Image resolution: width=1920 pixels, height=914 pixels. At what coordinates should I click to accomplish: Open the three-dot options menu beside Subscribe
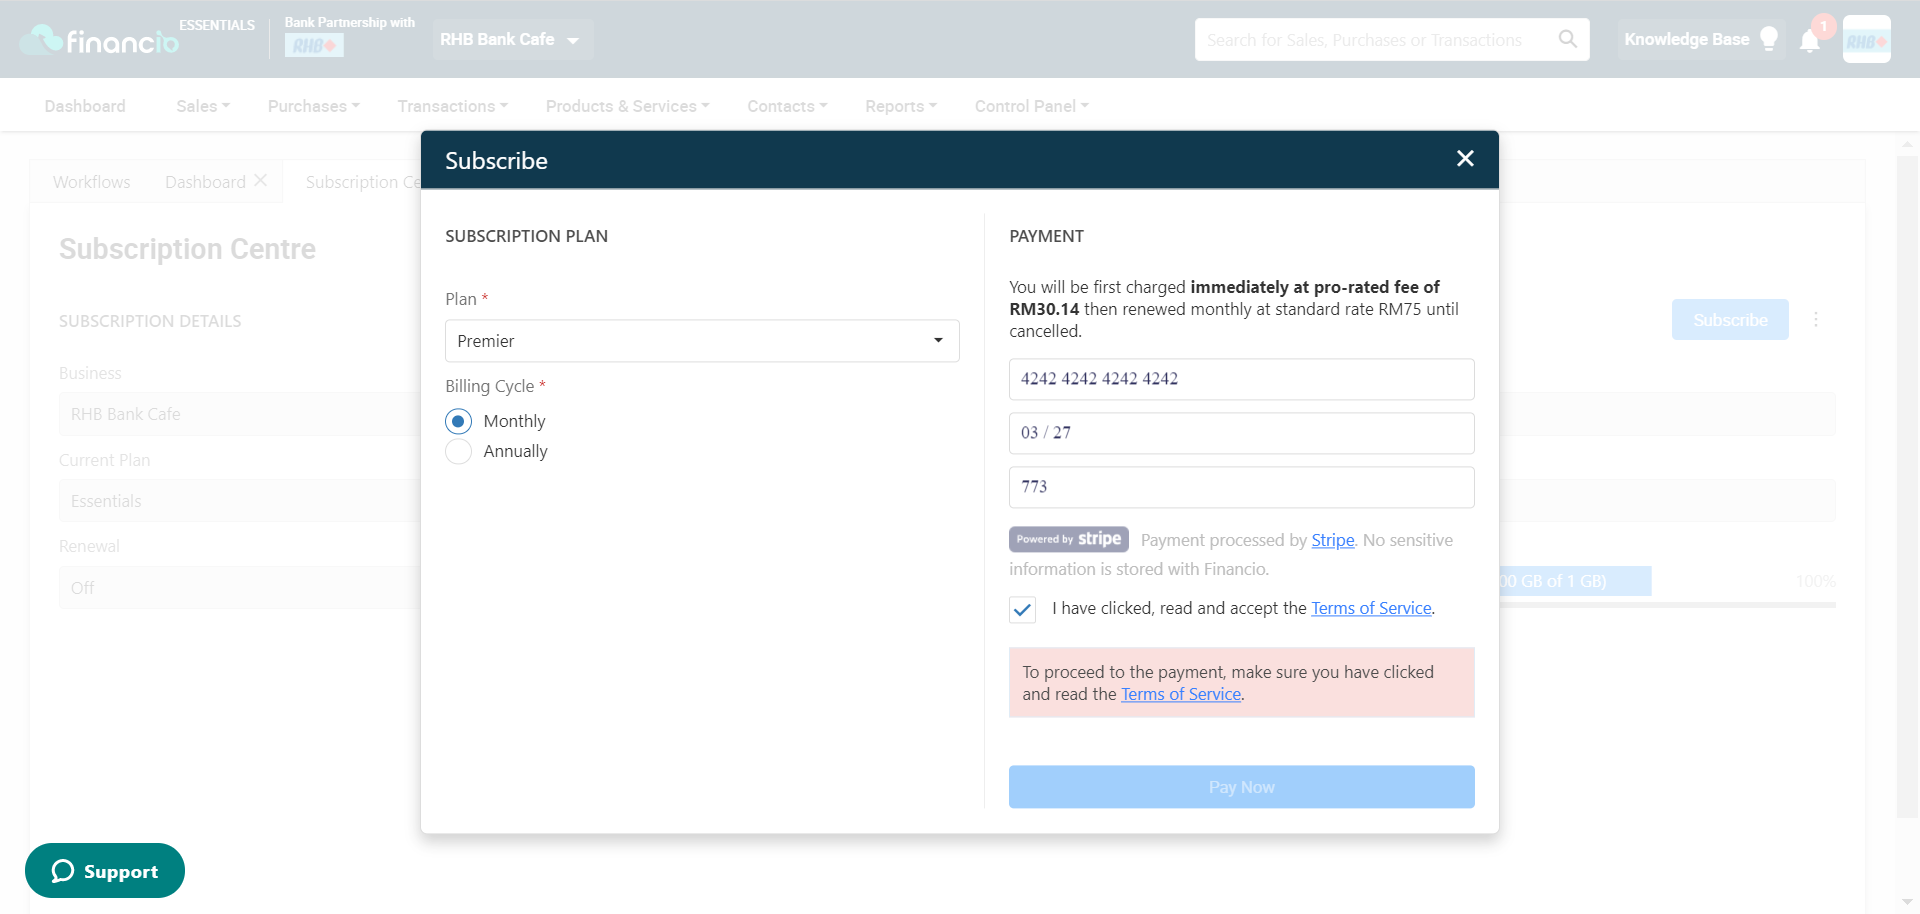click(x=1816, y=320)
